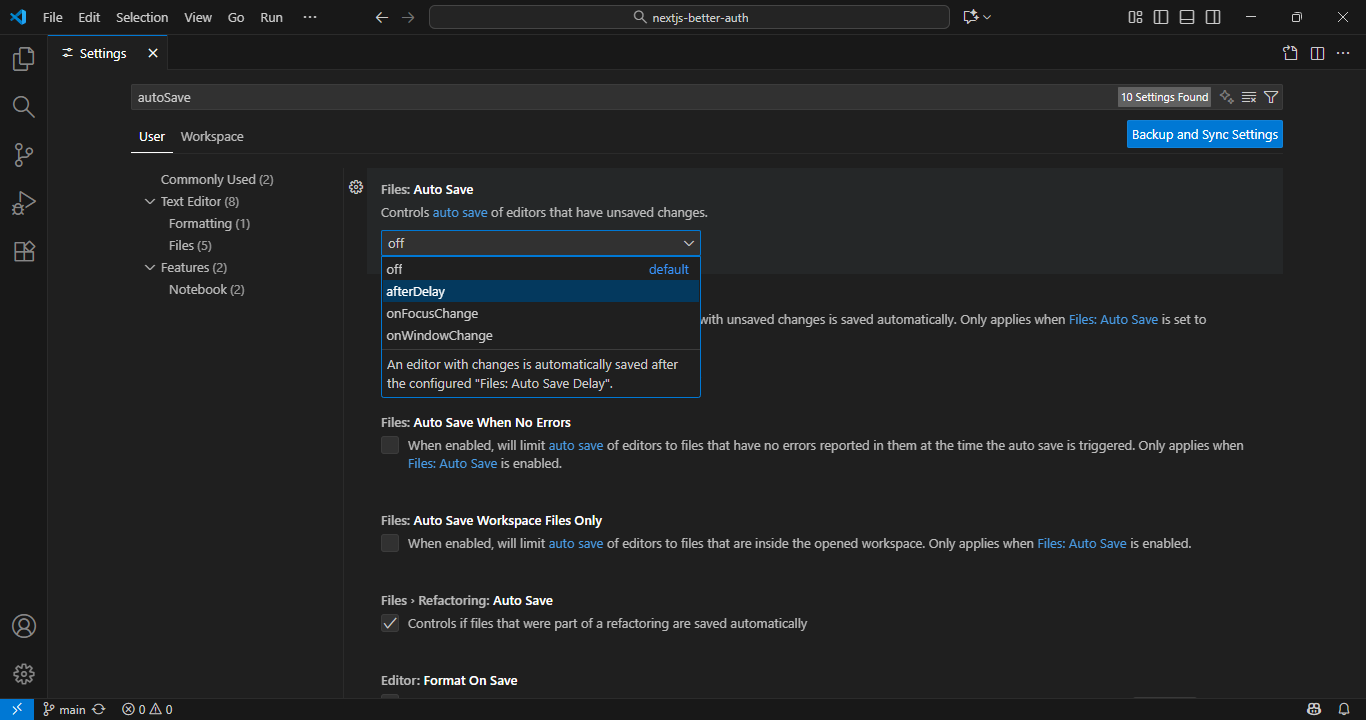This screenshot has height=720, width=1366.
Task: Open the Explorer view in activity bar
Action: pos(23,59)
